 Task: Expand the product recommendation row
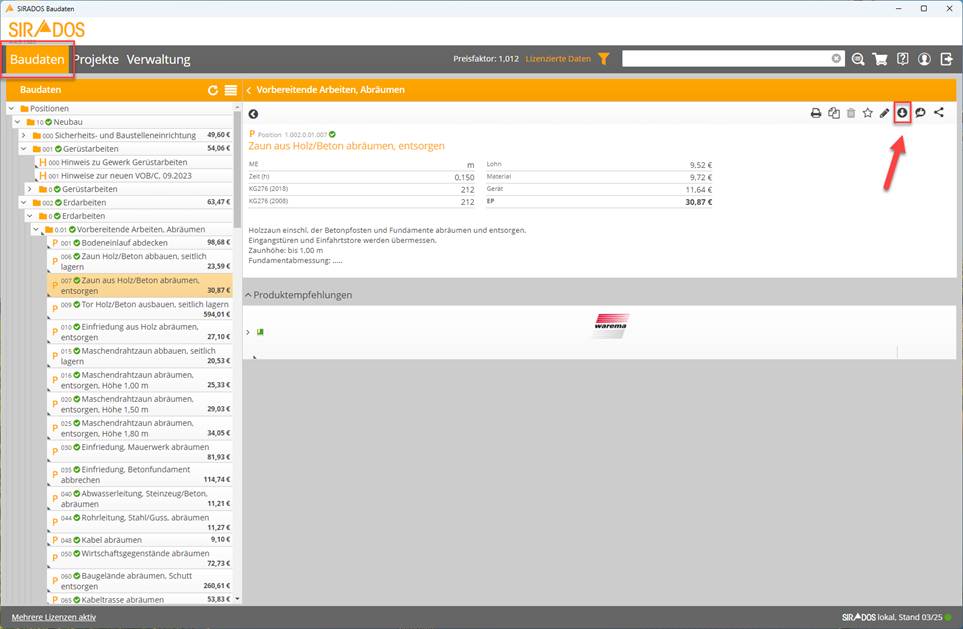248,332
